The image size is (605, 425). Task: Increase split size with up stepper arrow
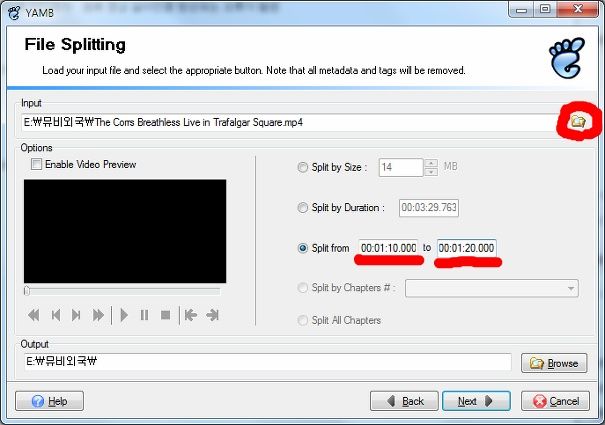coord(431,163)
